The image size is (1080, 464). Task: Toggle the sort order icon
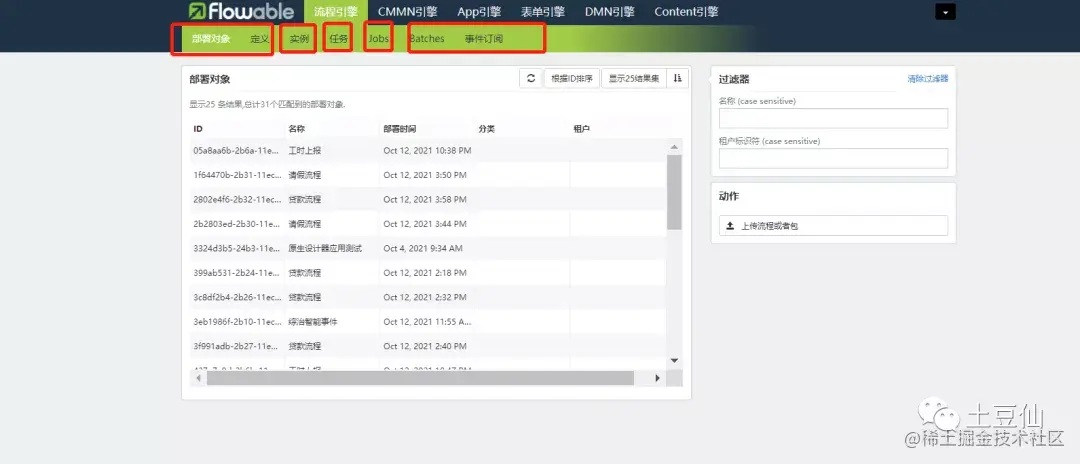point(678,78)
